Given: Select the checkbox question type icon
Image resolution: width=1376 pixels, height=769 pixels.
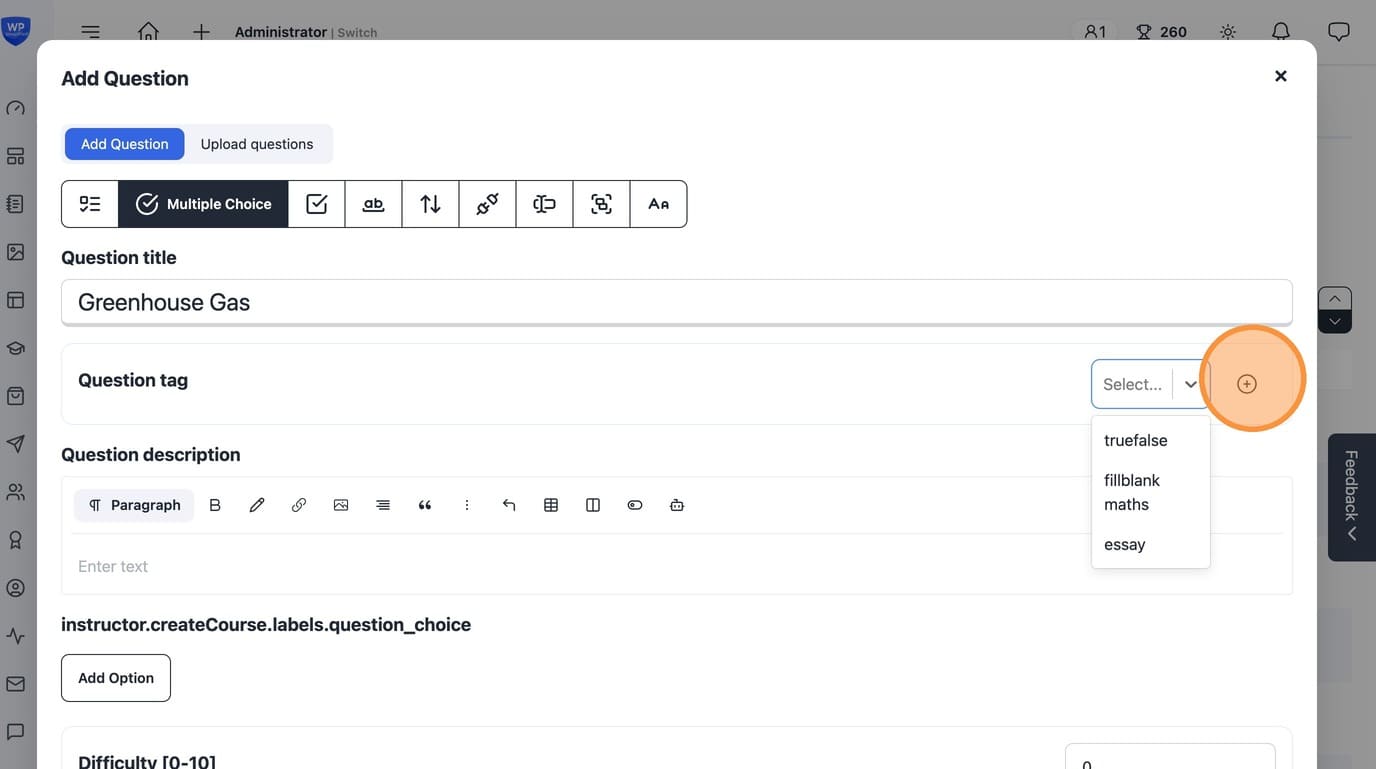Looking at the screenshot, I should point(317,204).
